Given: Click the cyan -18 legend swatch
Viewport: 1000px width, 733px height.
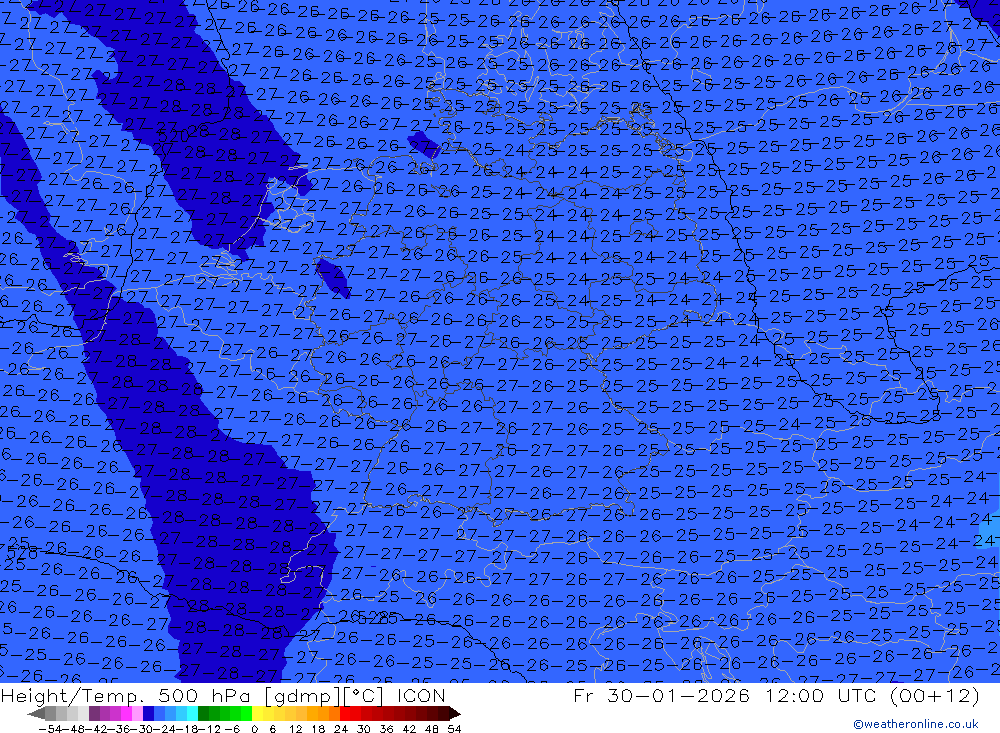Looking at the screenshot, I should pyautogui.click(x=191, y=714).
